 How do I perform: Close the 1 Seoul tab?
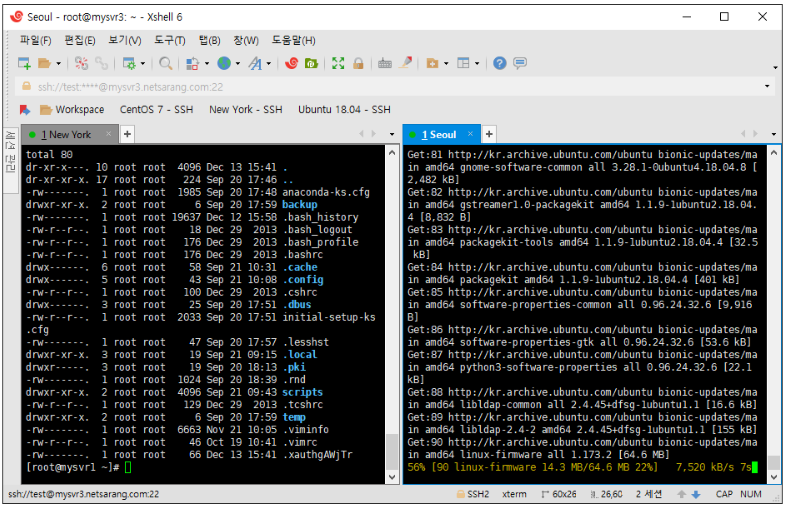point(470,134)
